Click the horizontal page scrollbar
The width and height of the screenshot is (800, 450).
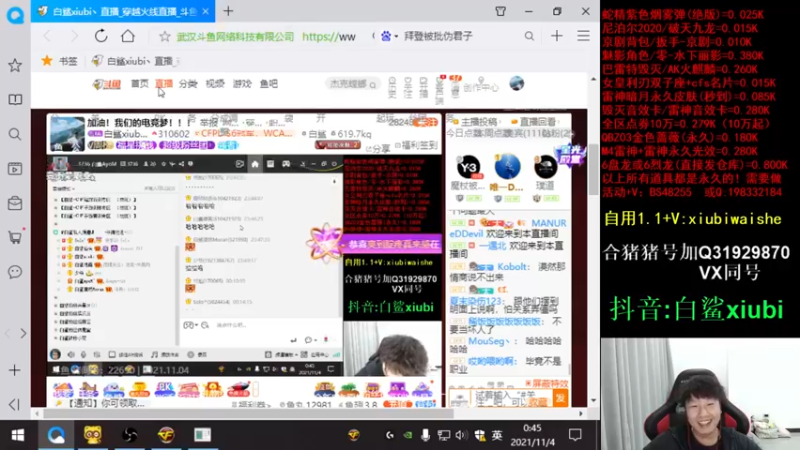tap(248, 414)
